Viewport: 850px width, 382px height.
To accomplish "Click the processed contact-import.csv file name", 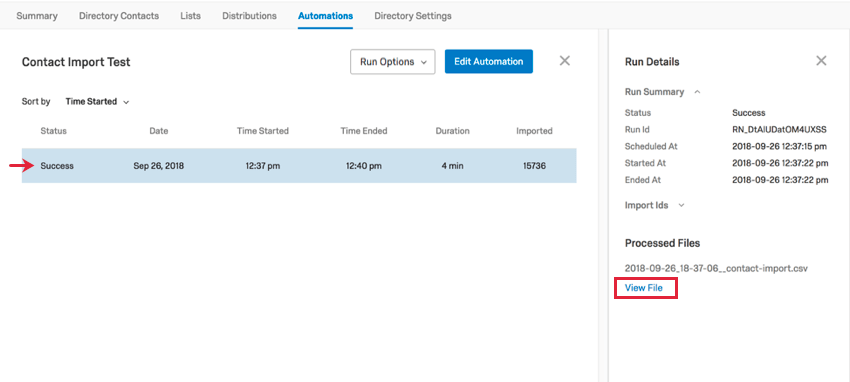I will [x=716, y=268].
